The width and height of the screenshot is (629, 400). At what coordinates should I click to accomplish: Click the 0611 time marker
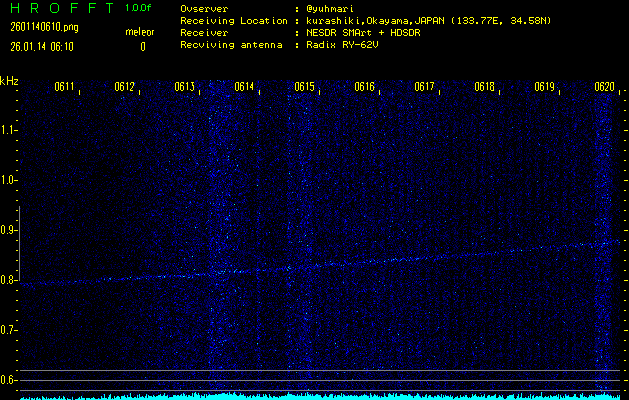[x=64, y=87]
